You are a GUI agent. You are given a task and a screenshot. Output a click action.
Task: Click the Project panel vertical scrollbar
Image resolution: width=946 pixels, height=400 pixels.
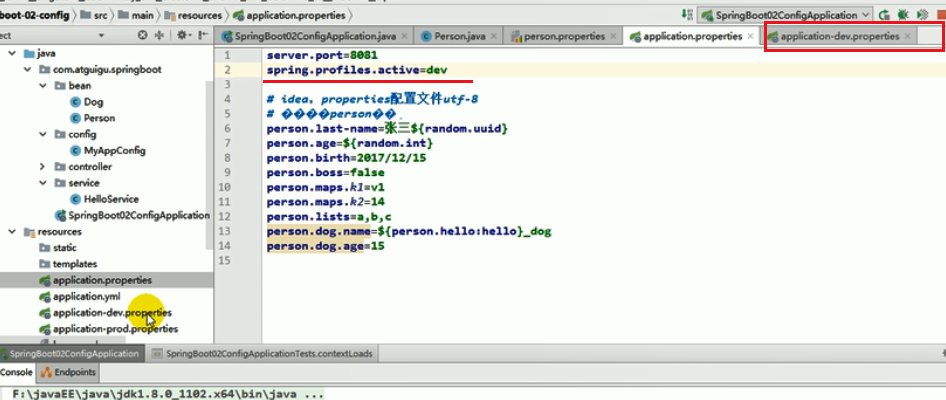209,164
